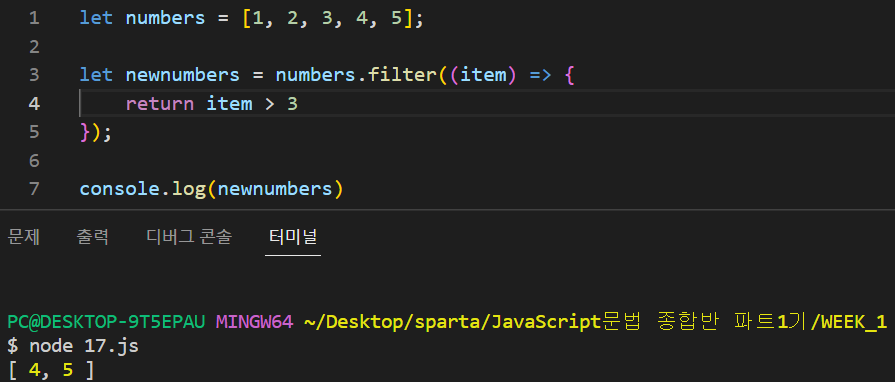This screenshot has width=895, height=382.
Task: Click 'console' on line 7
Action: (x=119, y=189)
